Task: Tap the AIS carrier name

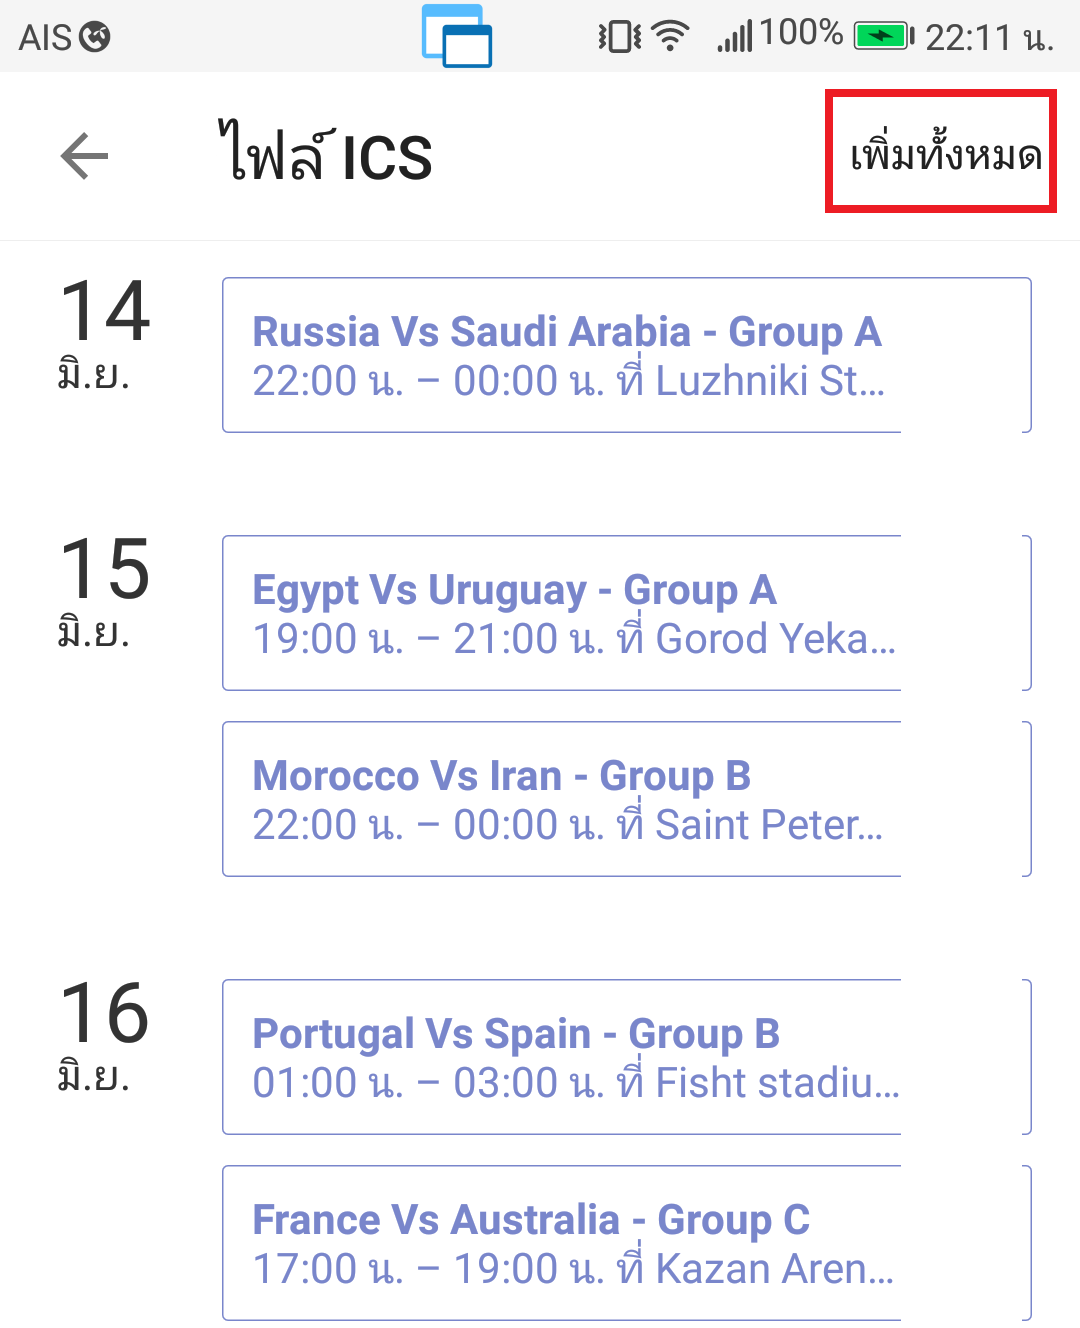Action: (46, 38)
